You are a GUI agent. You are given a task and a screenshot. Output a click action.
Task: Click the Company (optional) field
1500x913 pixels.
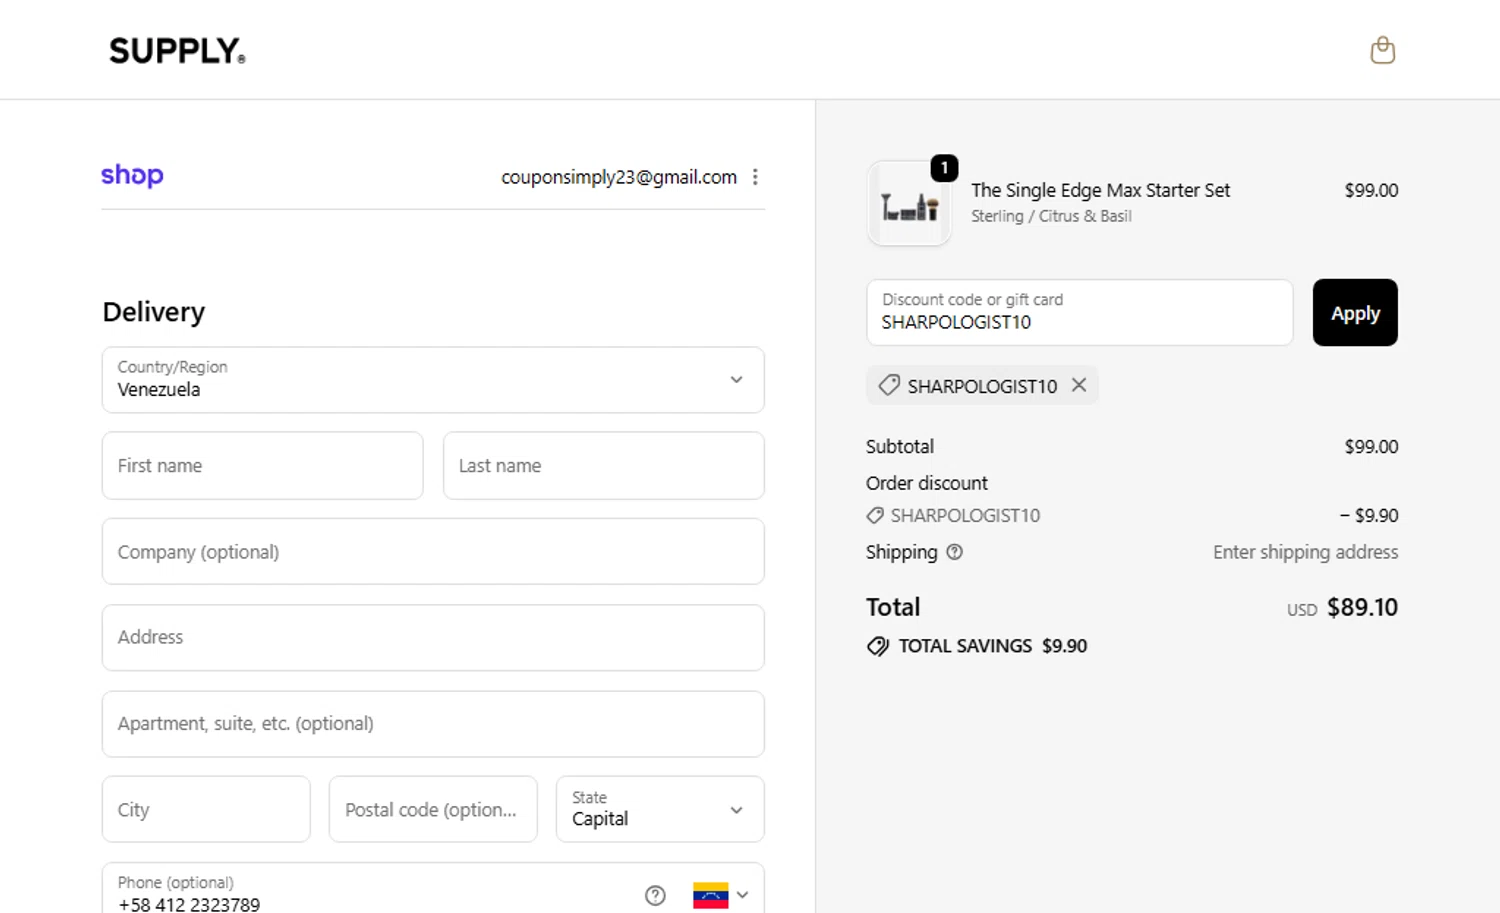coord(433,552)
